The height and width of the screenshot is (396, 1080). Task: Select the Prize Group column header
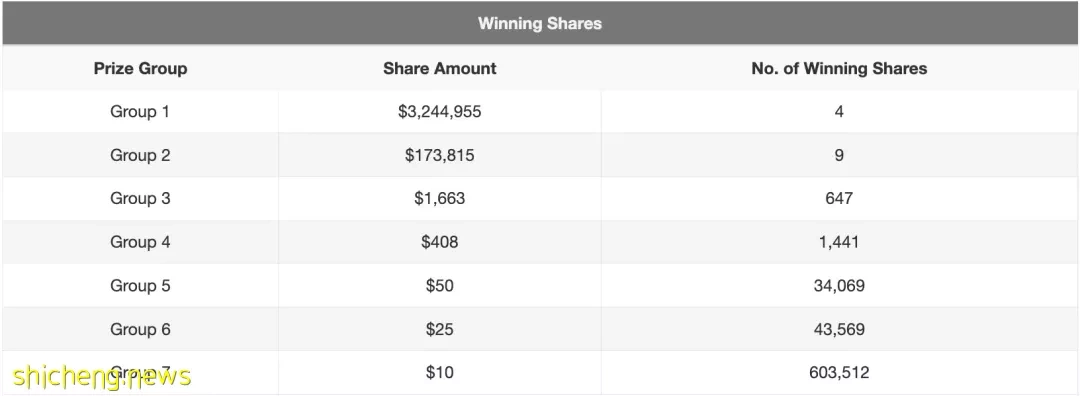141,68
